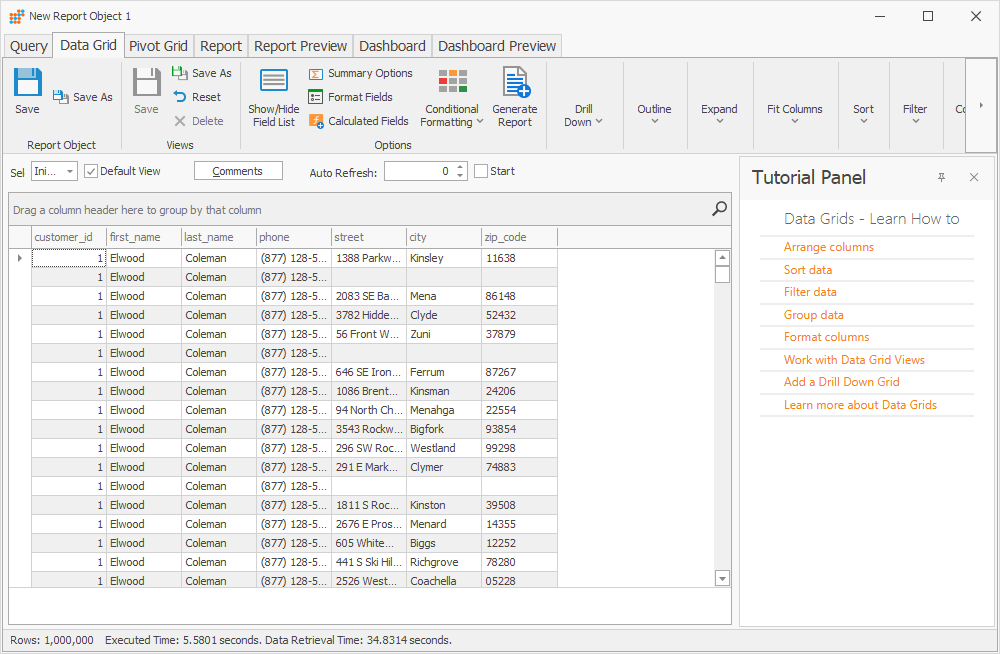
Task: Click the customer_id column header
Action: 67,237
